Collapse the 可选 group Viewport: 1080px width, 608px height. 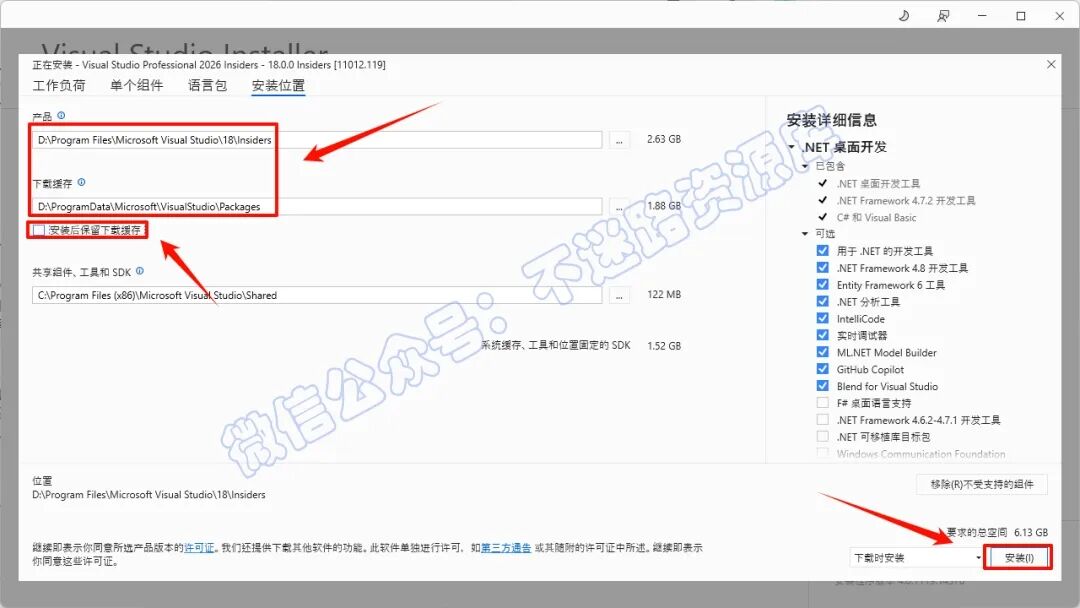tap(804, 233)
